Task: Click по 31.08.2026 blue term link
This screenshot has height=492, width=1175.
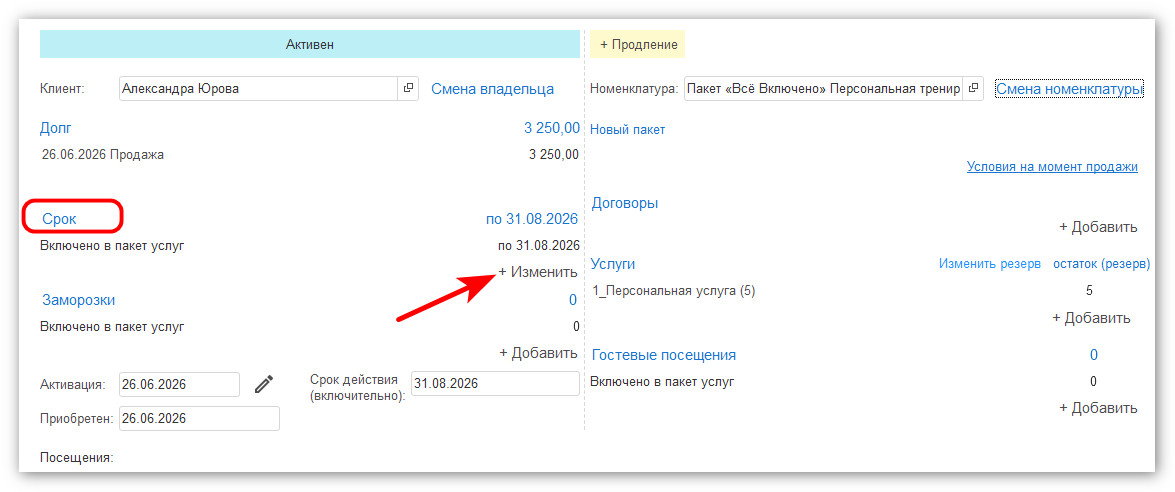Action: pyautogui.click(x=532, y=219)
